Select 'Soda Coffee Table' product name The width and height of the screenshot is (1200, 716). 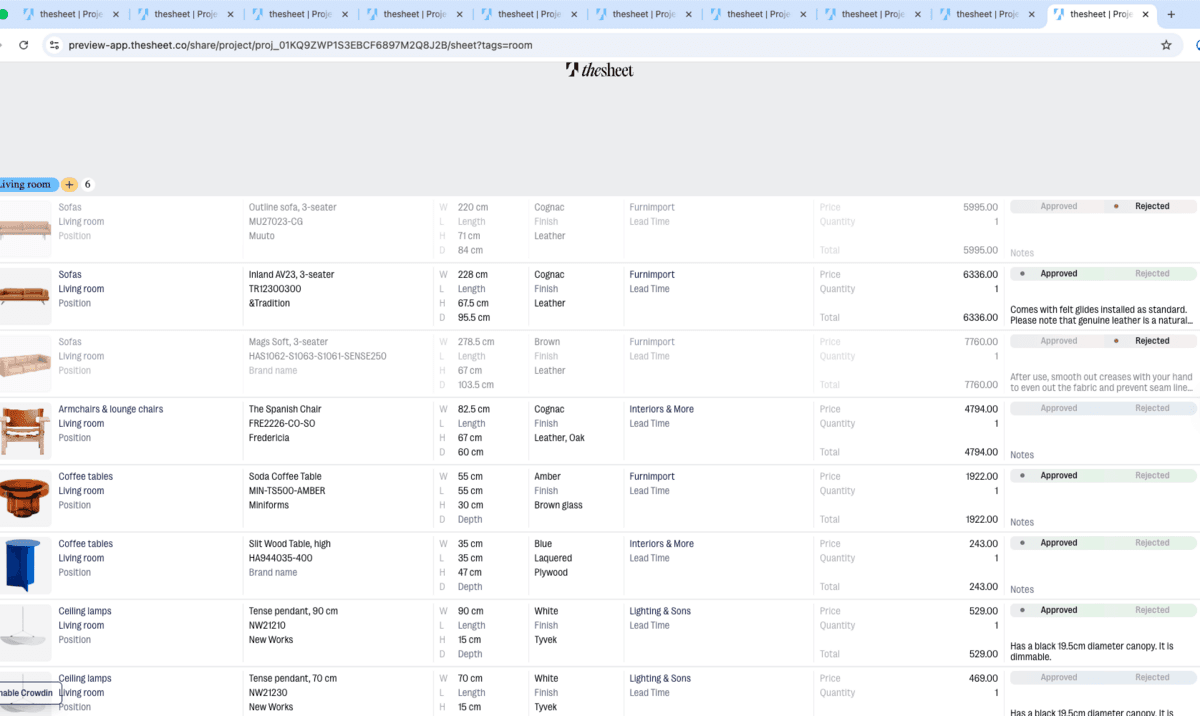[x=286, y=476]
